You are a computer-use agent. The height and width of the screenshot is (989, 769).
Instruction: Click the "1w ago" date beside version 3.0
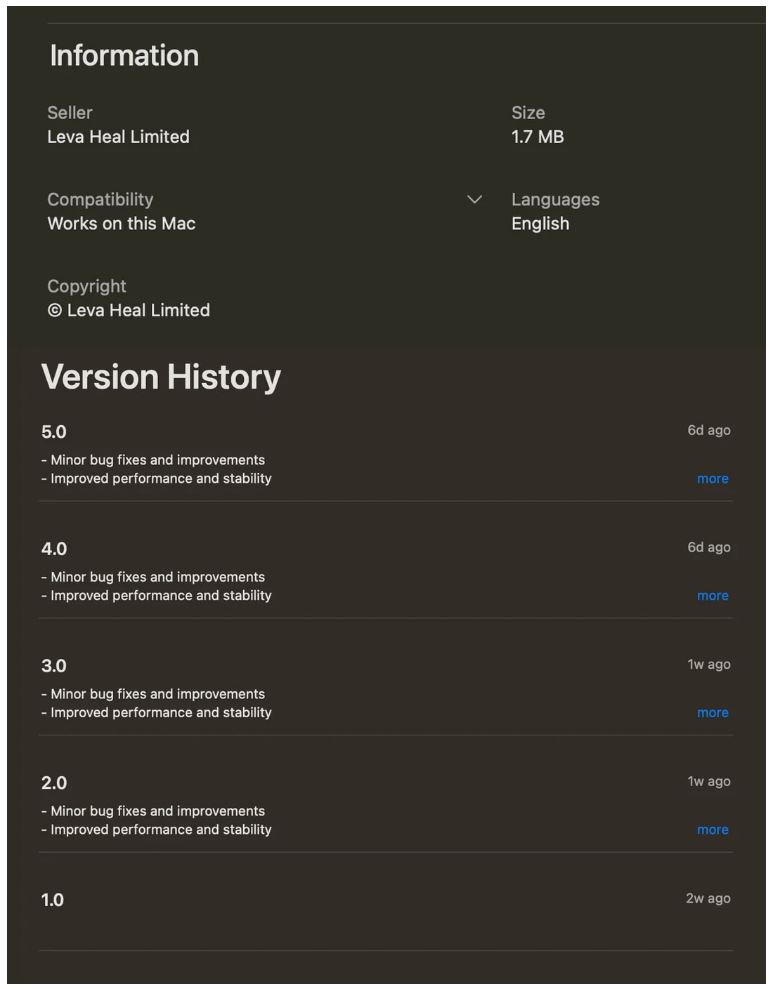pyautogui.click(x=708, y=665)
